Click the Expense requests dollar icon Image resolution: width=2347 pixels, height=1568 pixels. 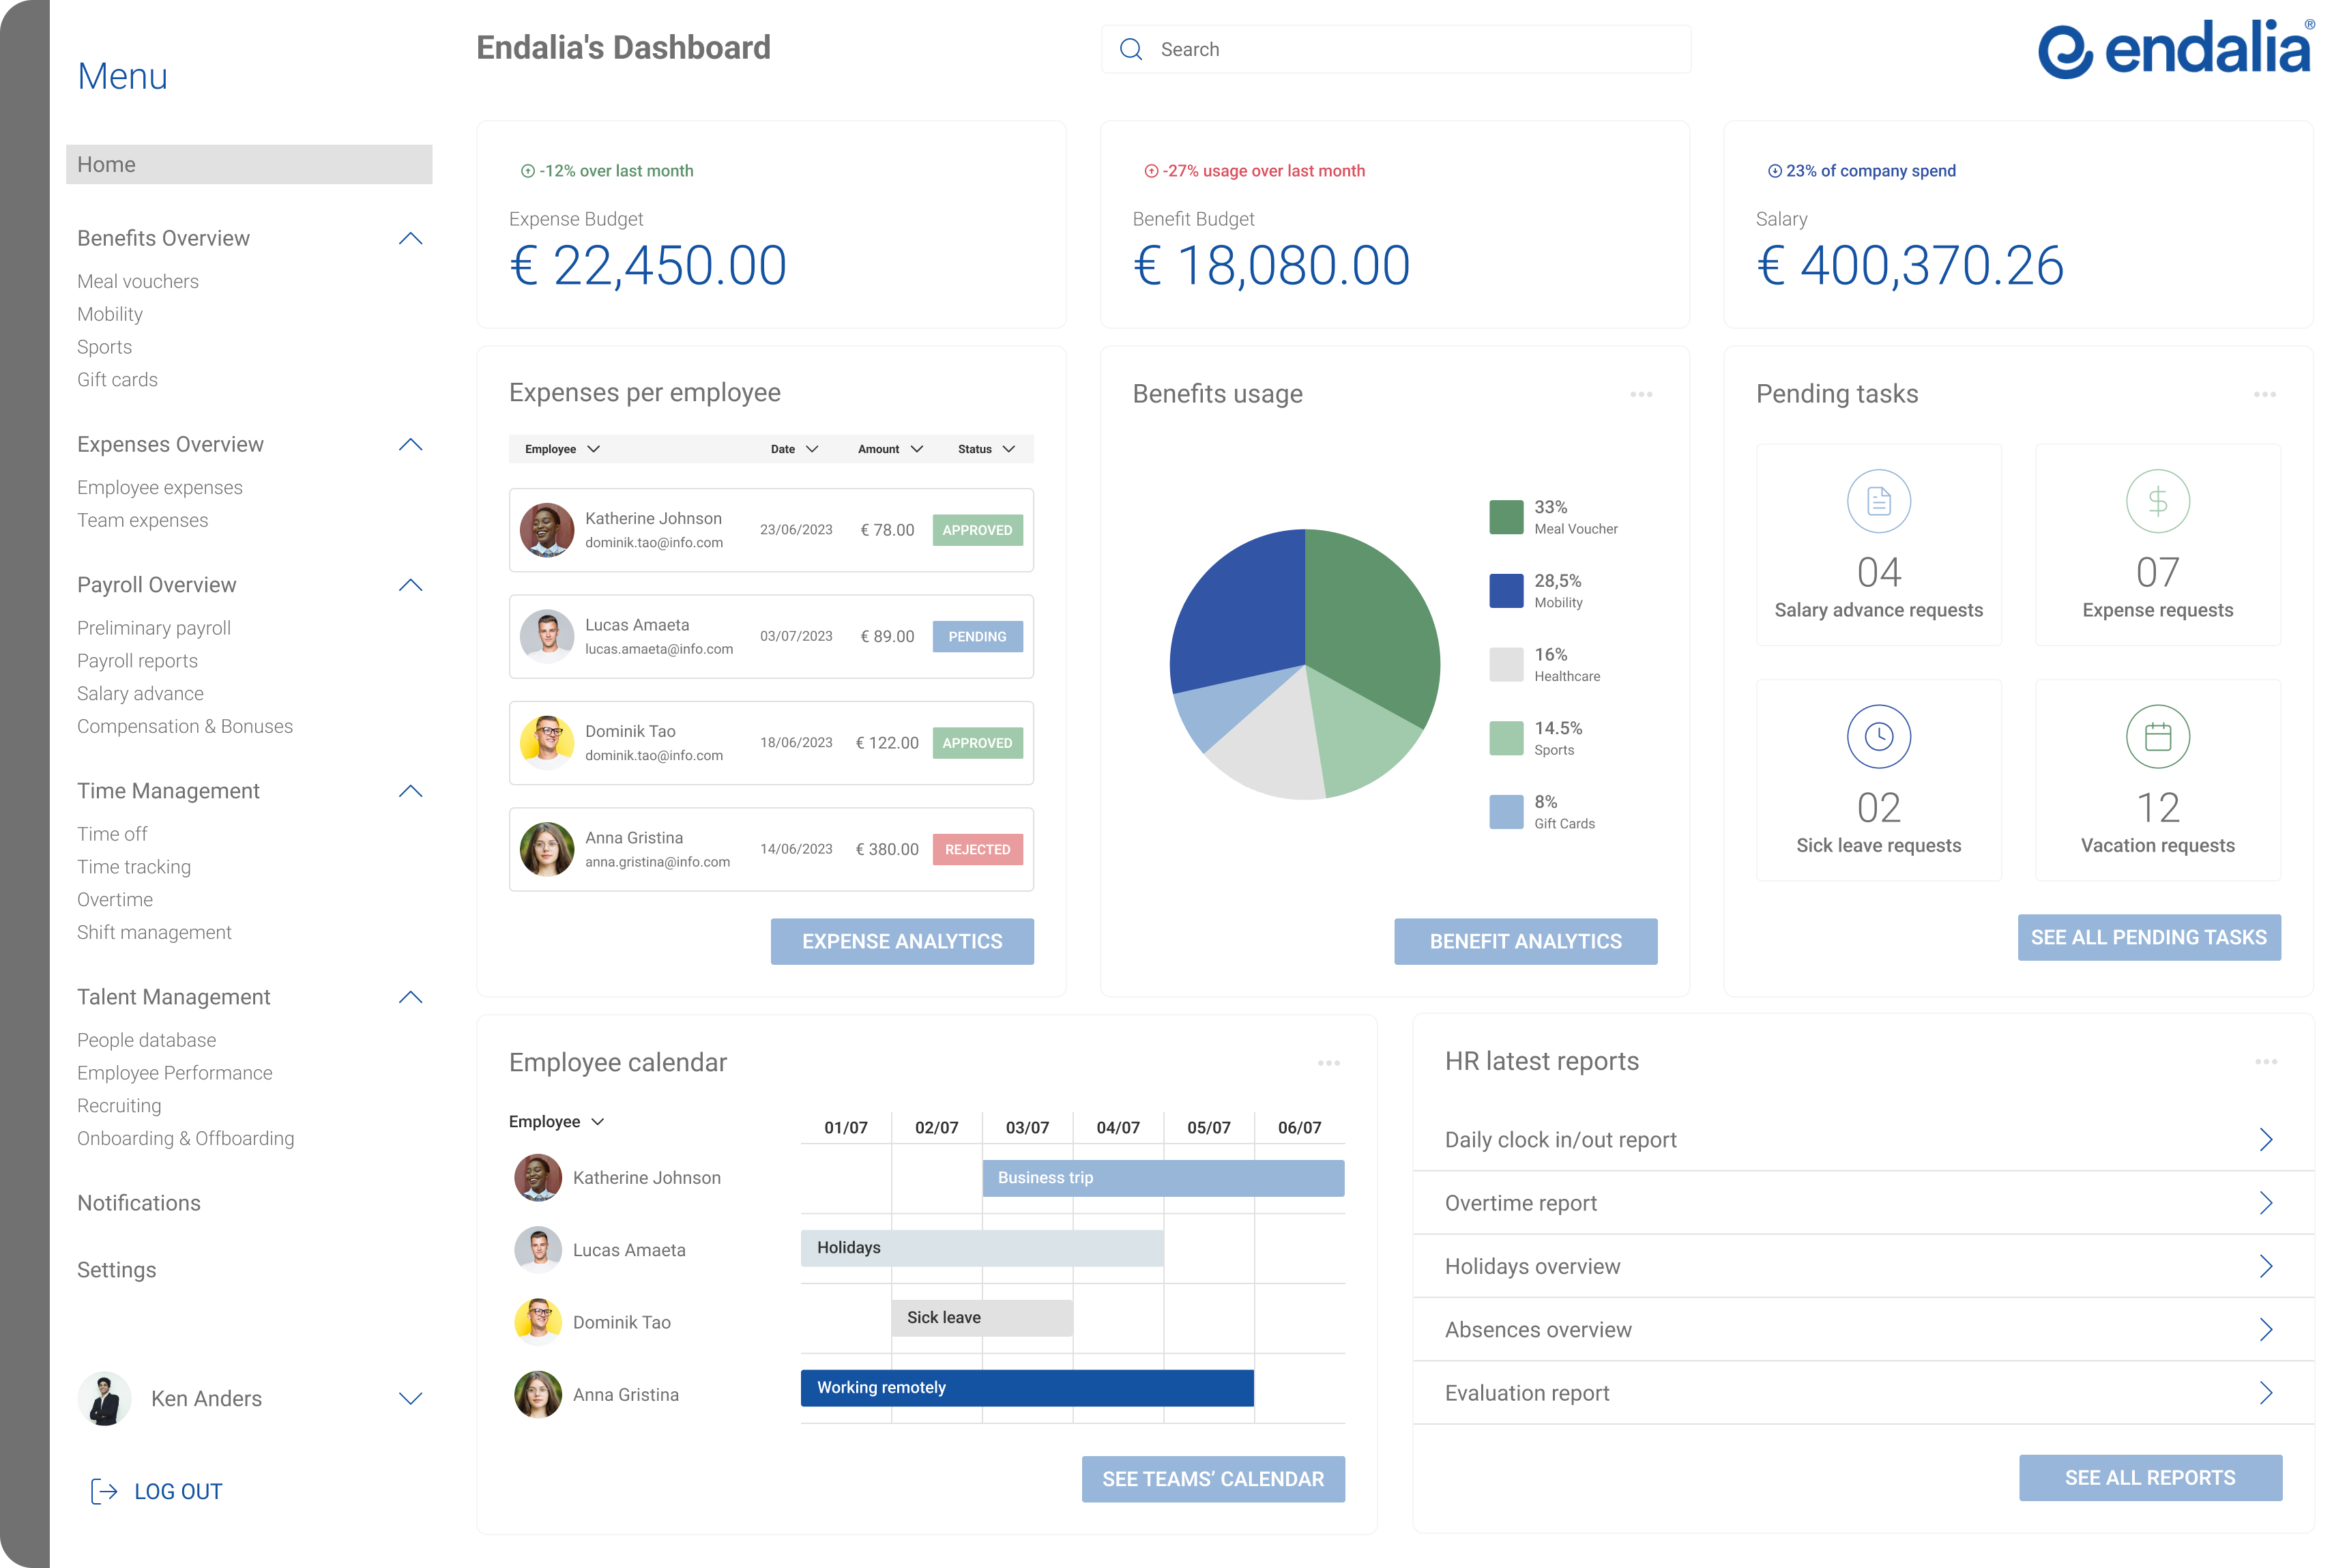[x=2157, y=501]
